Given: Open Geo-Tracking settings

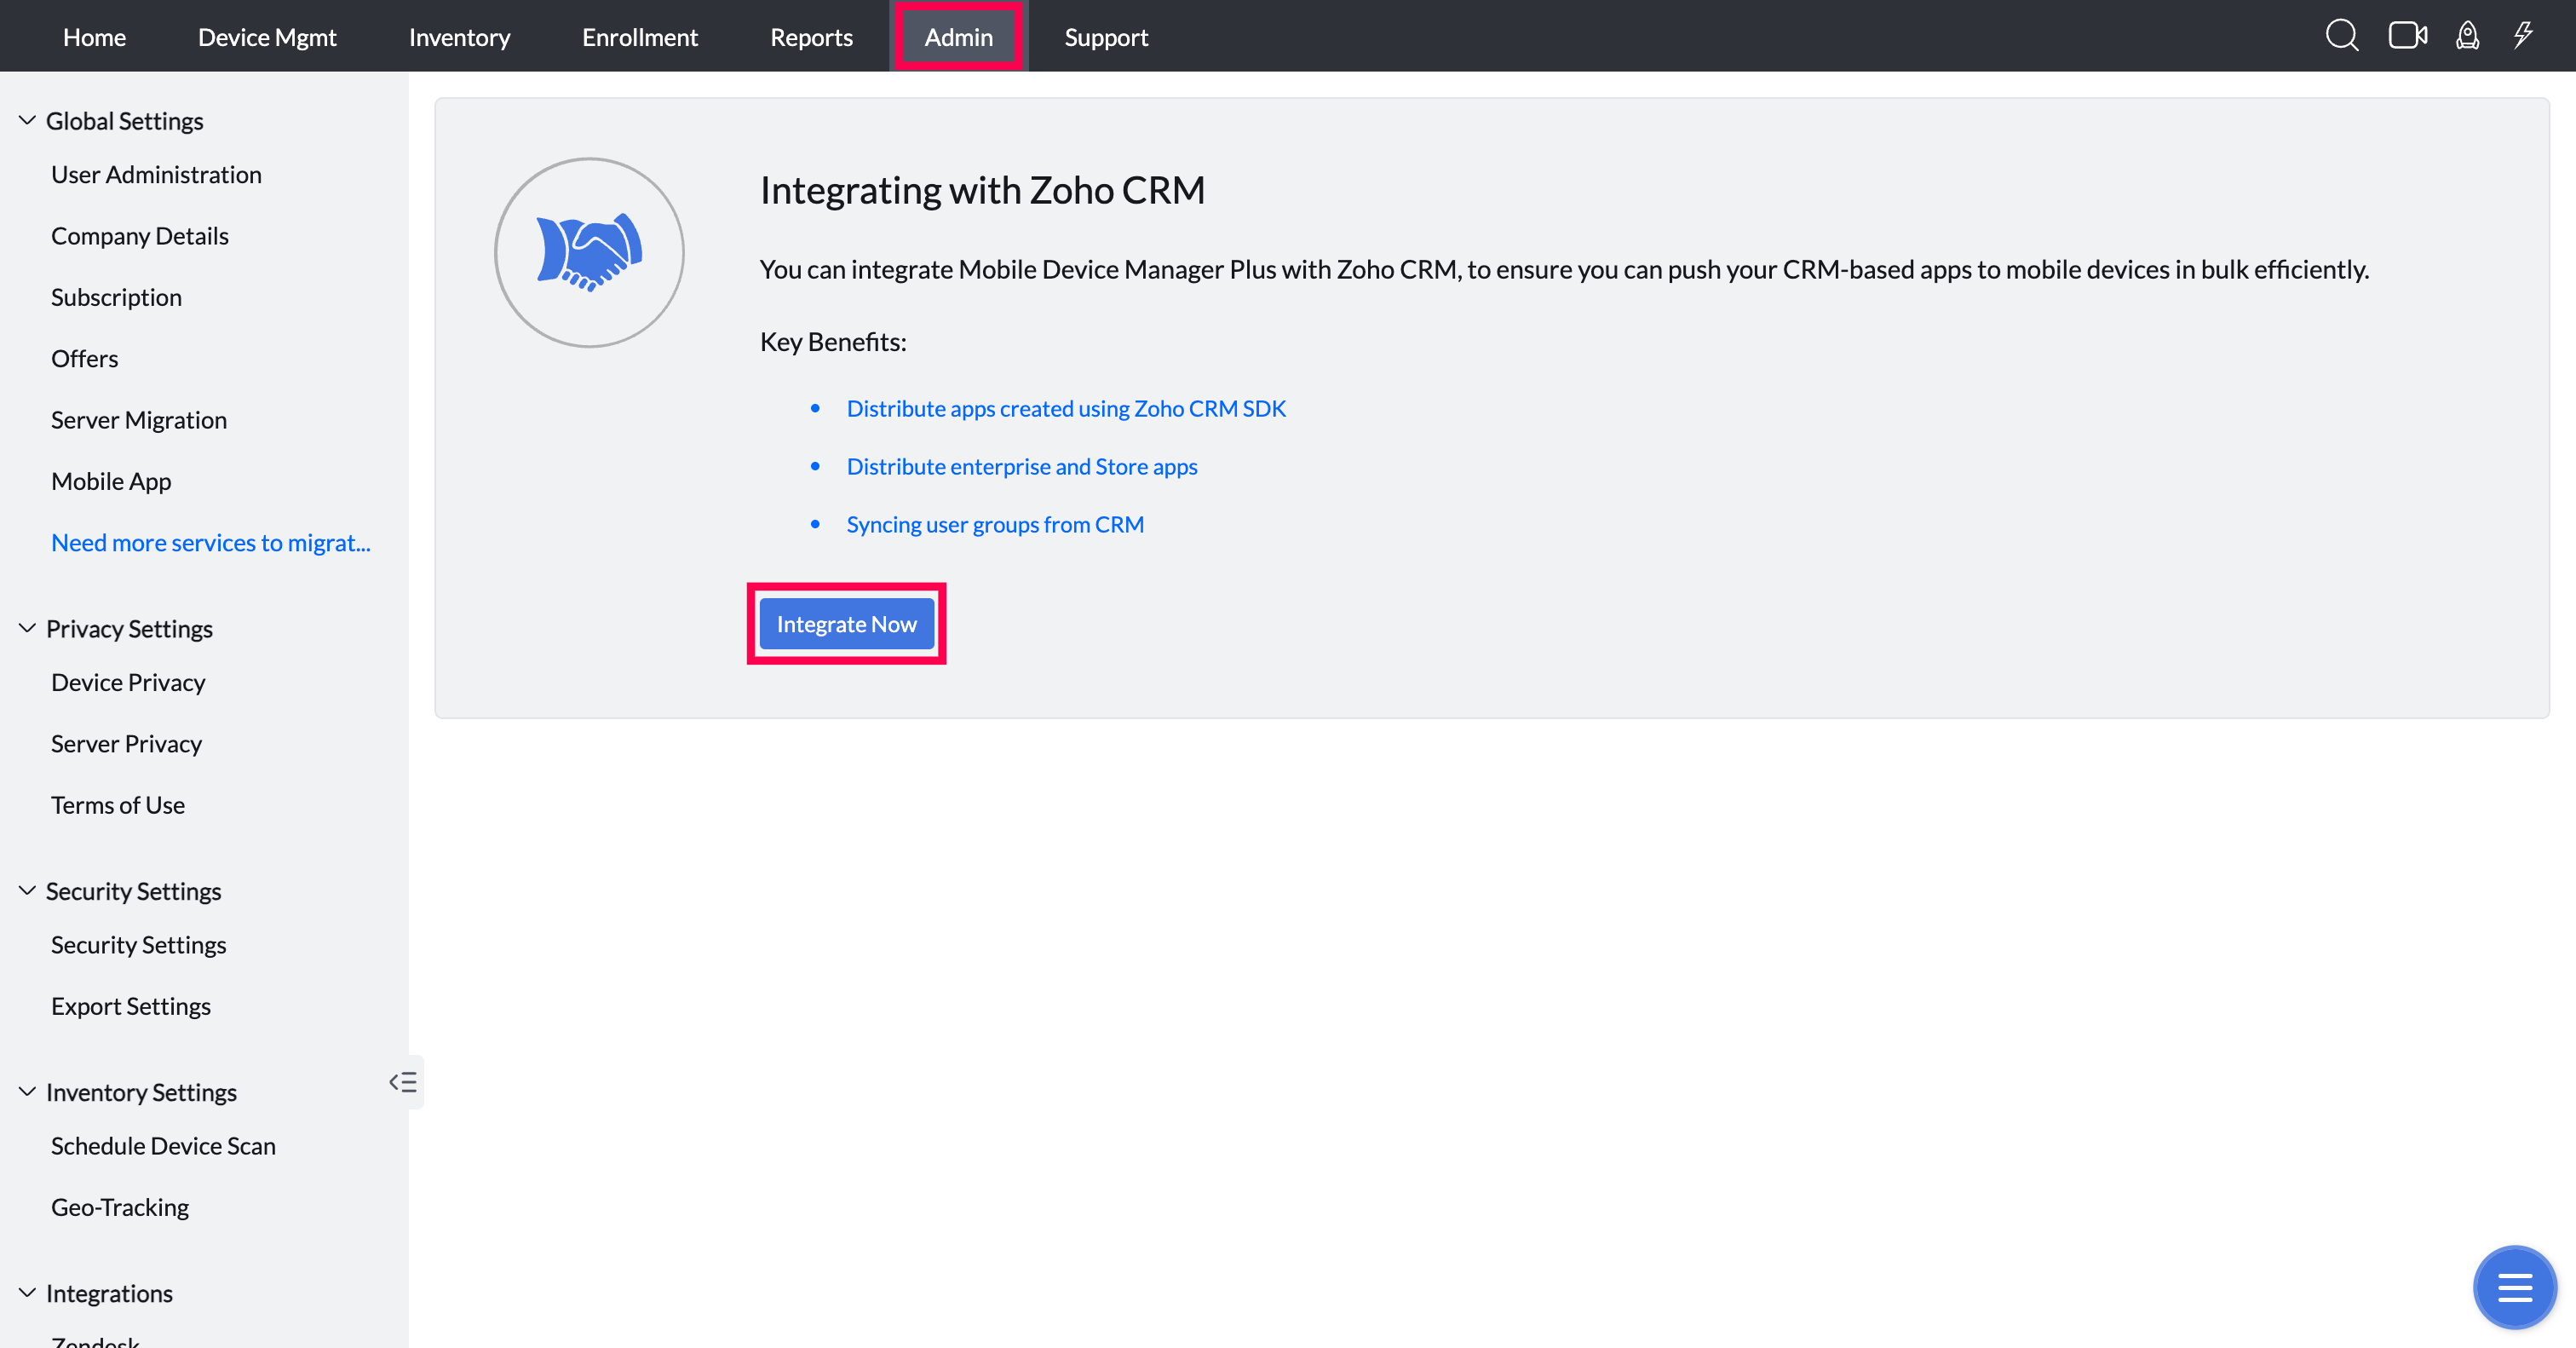Looking at the screenshot, I should 120,1207.
